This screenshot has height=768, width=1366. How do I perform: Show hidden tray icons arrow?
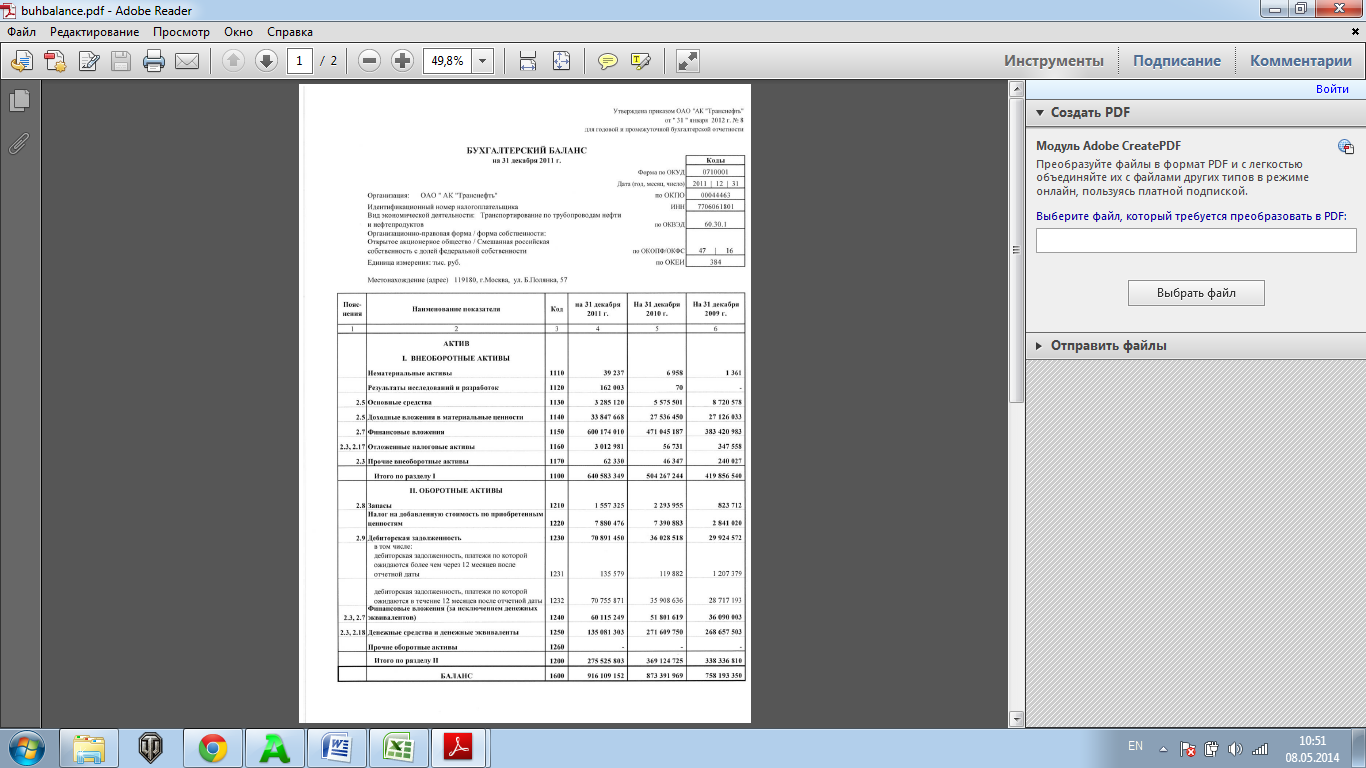pos(1163,748)
